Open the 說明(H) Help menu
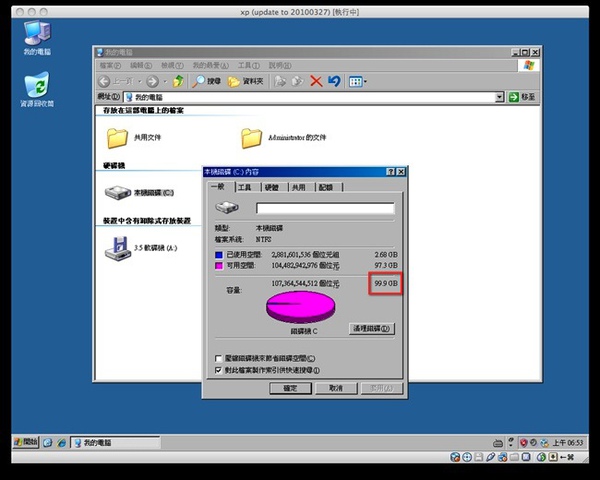Screen dimensions: 600x480 pyautogui.click(x=280, y=65)
